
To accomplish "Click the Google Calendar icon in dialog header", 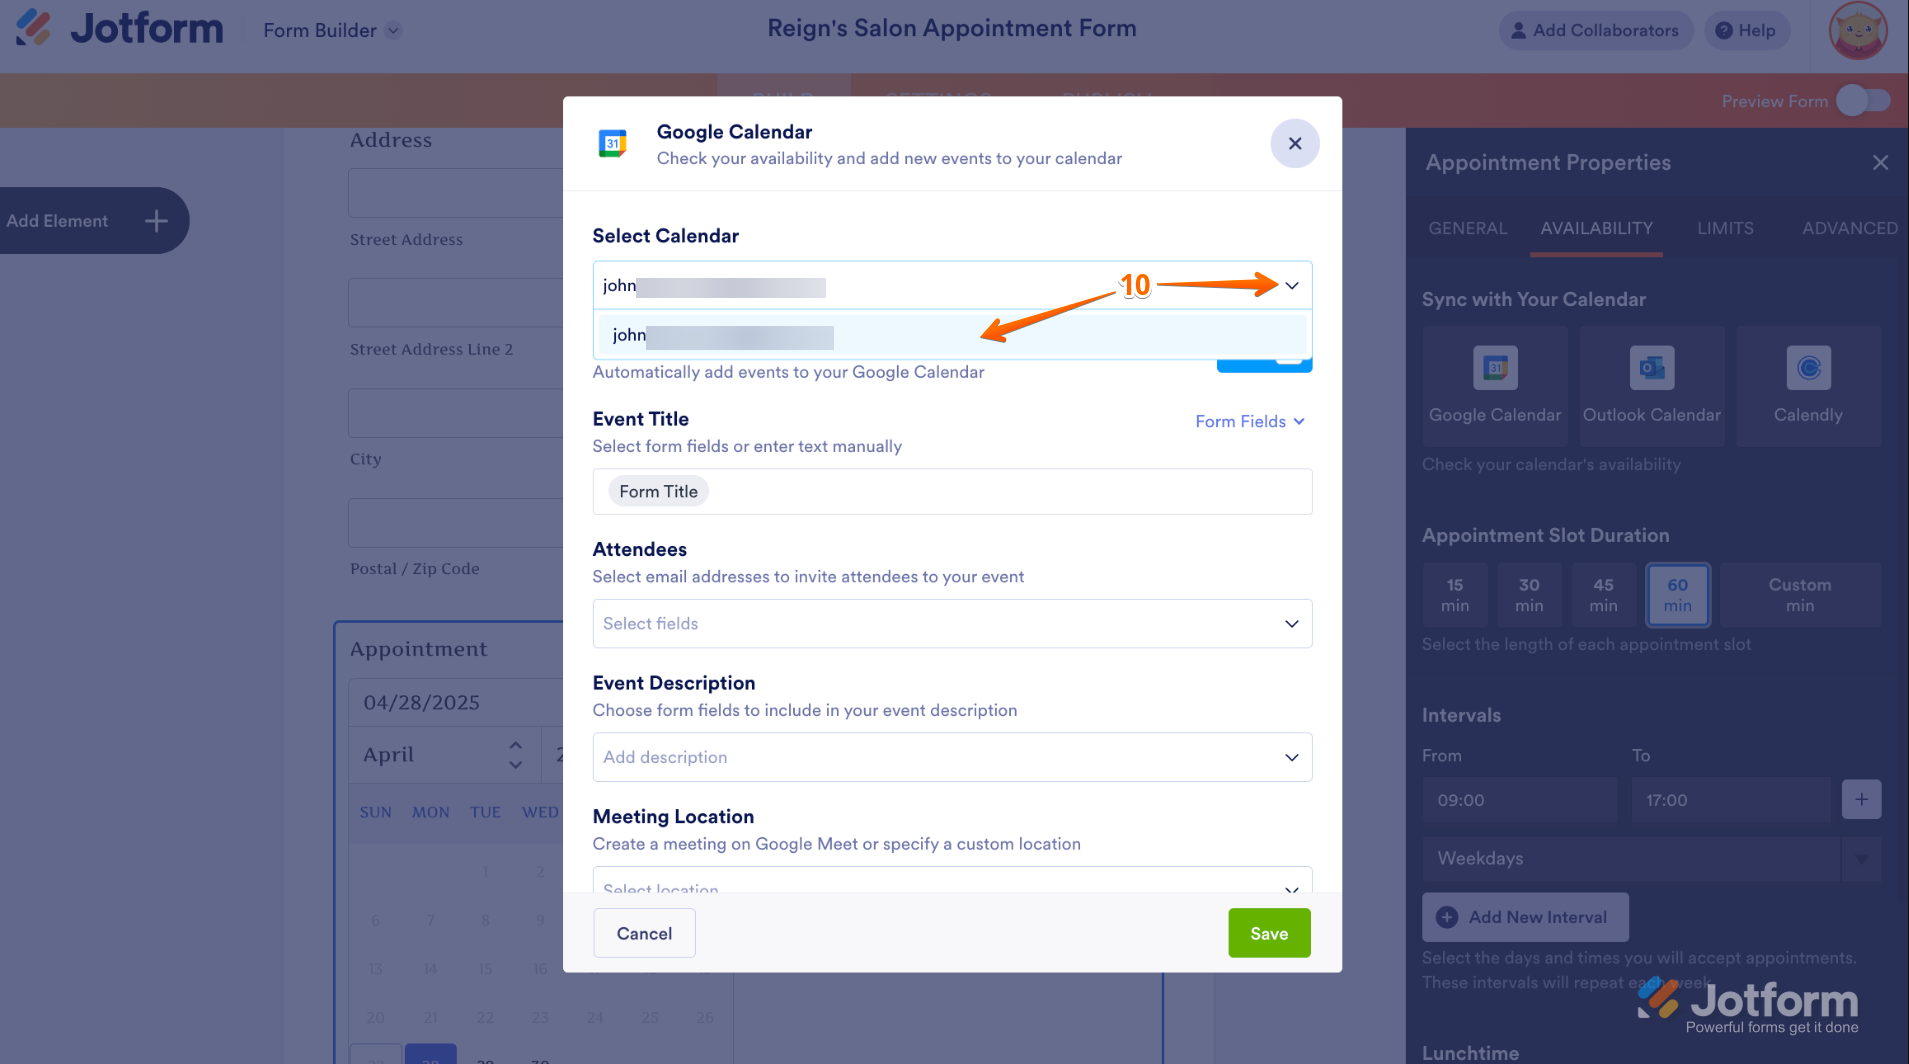I will pos(612,144).
